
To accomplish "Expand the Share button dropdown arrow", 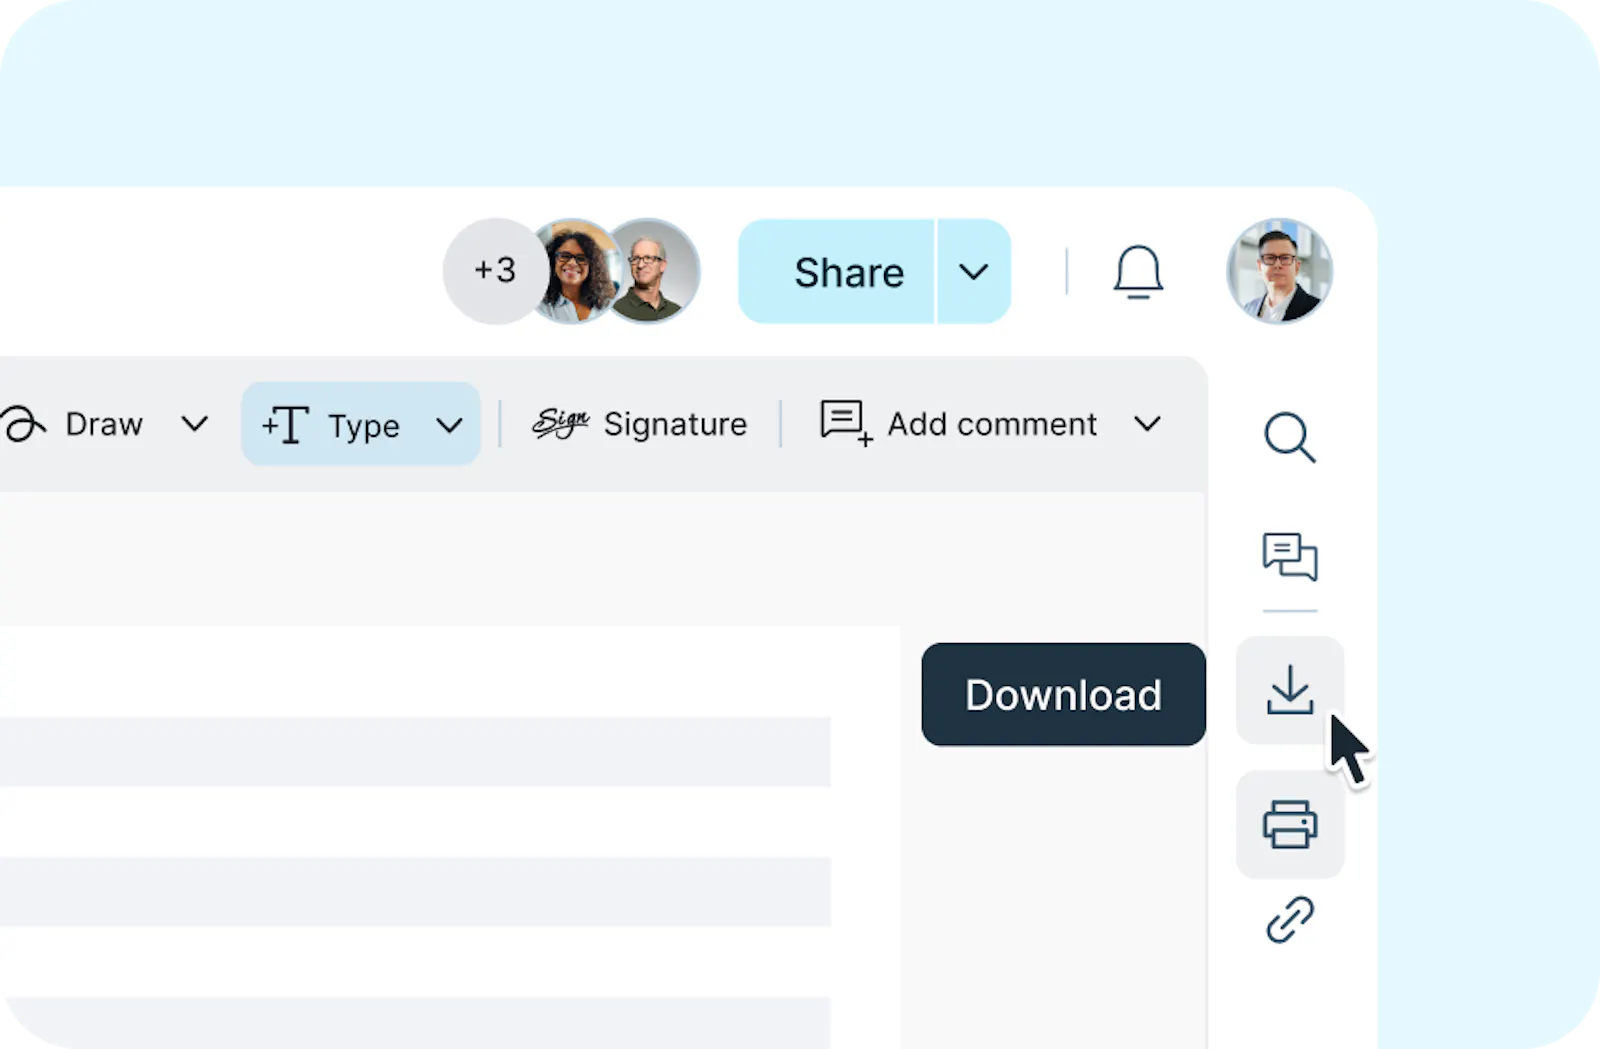I will [973, 271].
